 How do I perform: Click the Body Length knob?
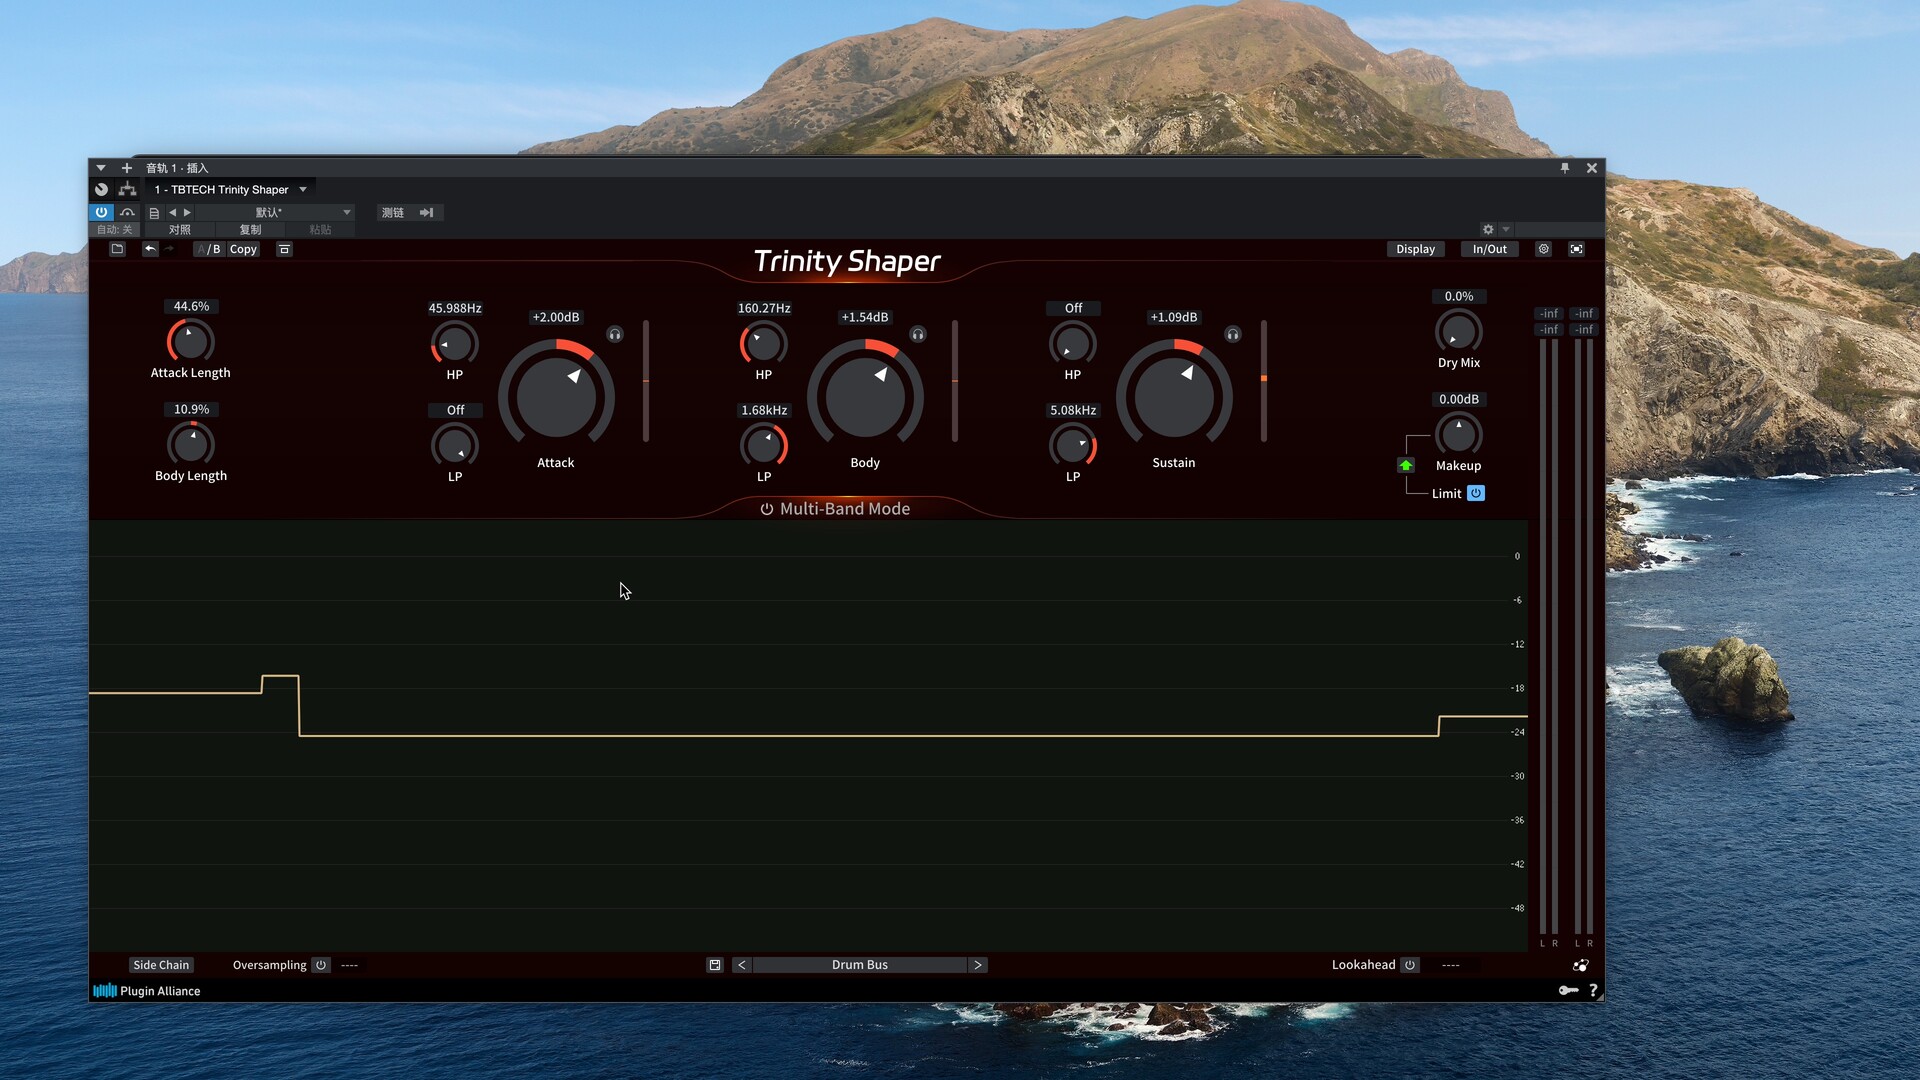click(x=191, y=444)
